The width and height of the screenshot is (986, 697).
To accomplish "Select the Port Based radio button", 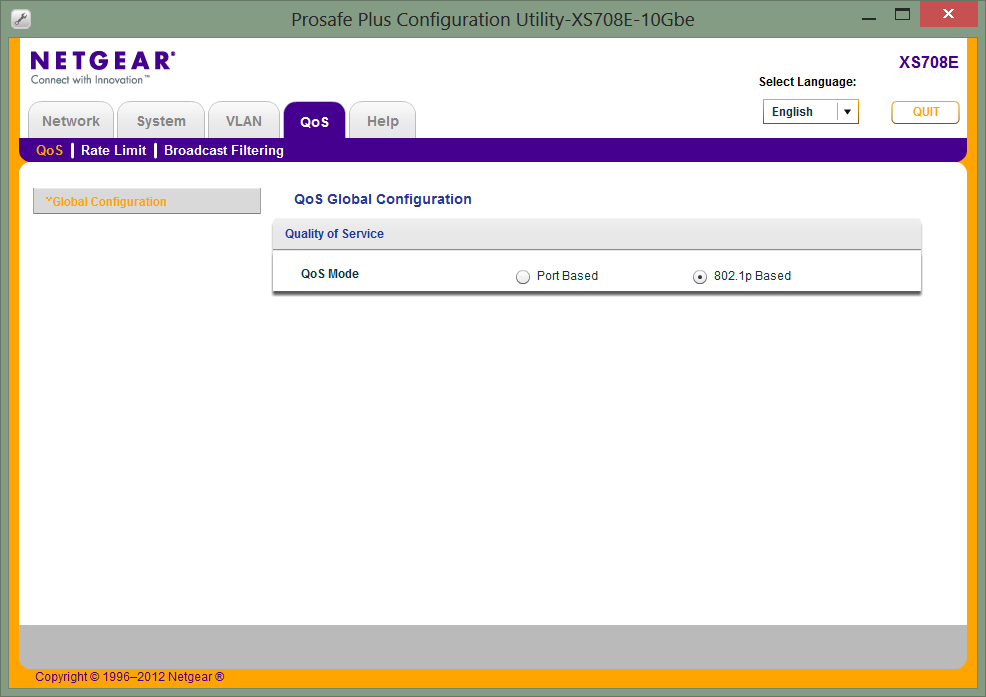I will (x=523, y=277).
